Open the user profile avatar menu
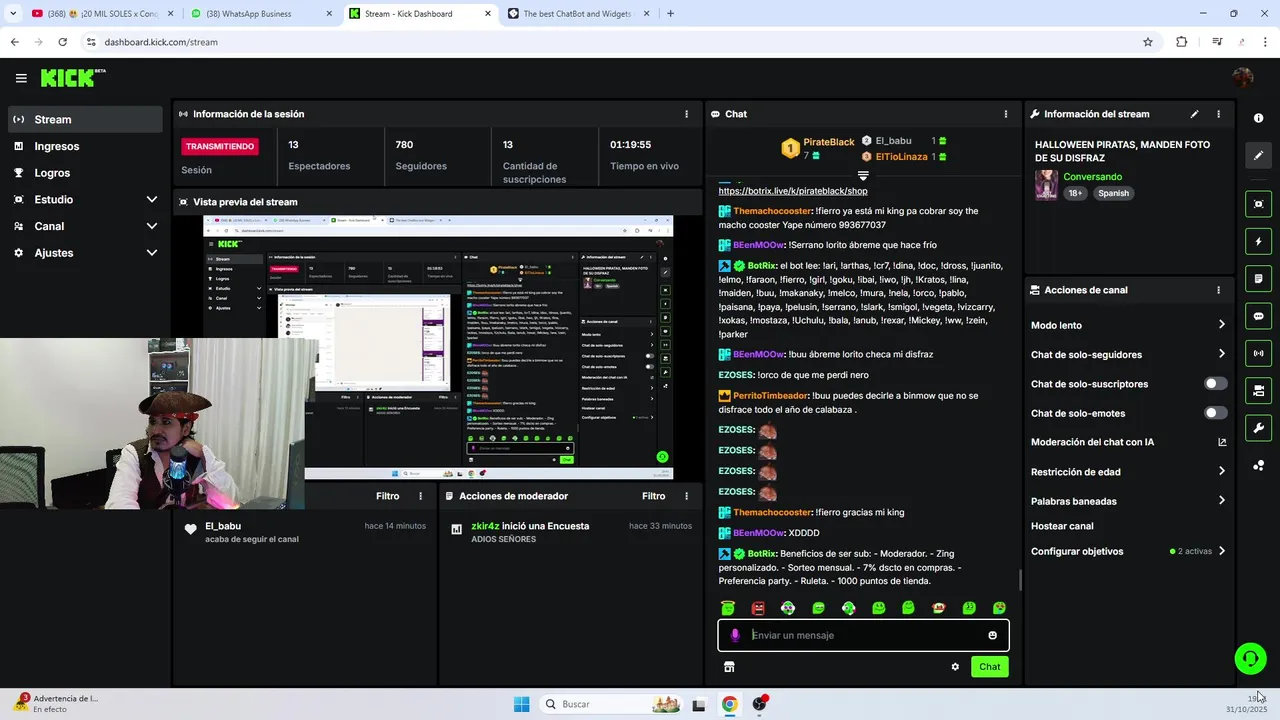Image resolution: width=1280 pixels, height=720 pixels. coord(1243,78)
